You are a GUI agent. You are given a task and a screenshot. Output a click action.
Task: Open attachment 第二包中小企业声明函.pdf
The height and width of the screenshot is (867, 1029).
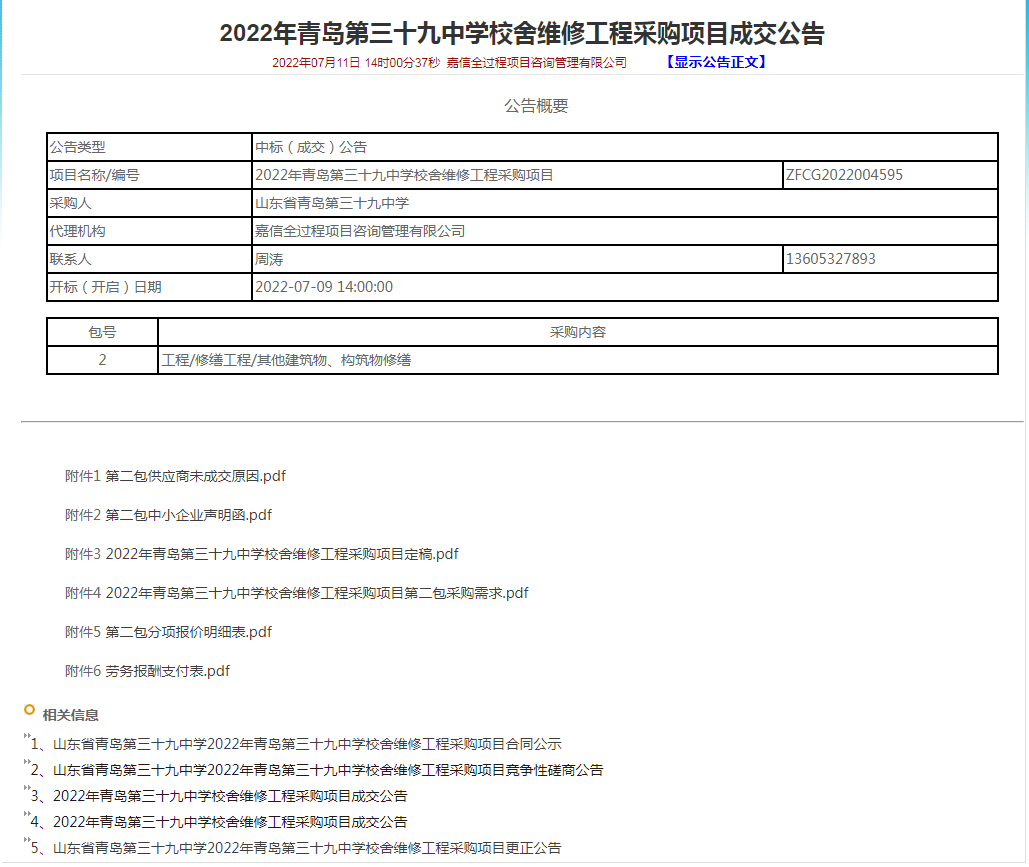pos(168,515)
